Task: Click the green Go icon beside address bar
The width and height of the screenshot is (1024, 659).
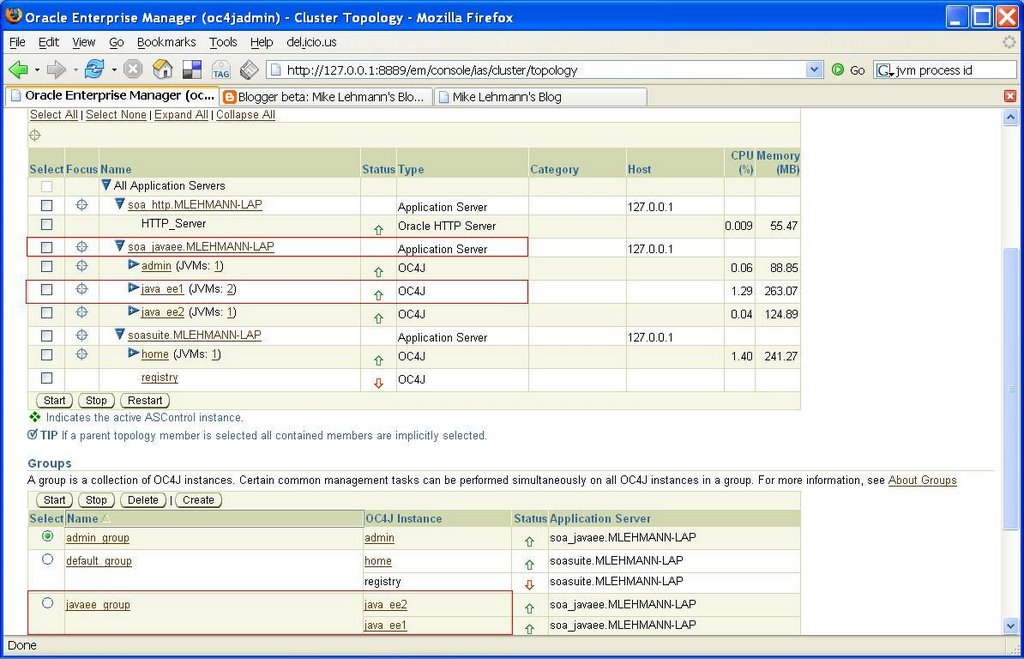Action: pos(838,69)
